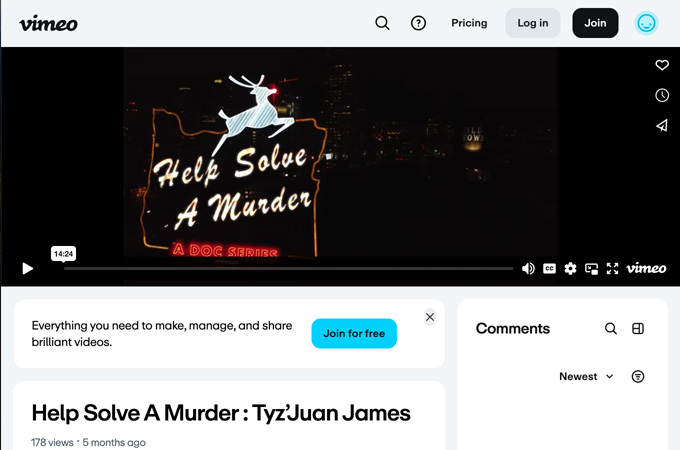Image resolution: width=680 pixels, height=450 pixels.
Task: Play the video
Action: (28, 268)
